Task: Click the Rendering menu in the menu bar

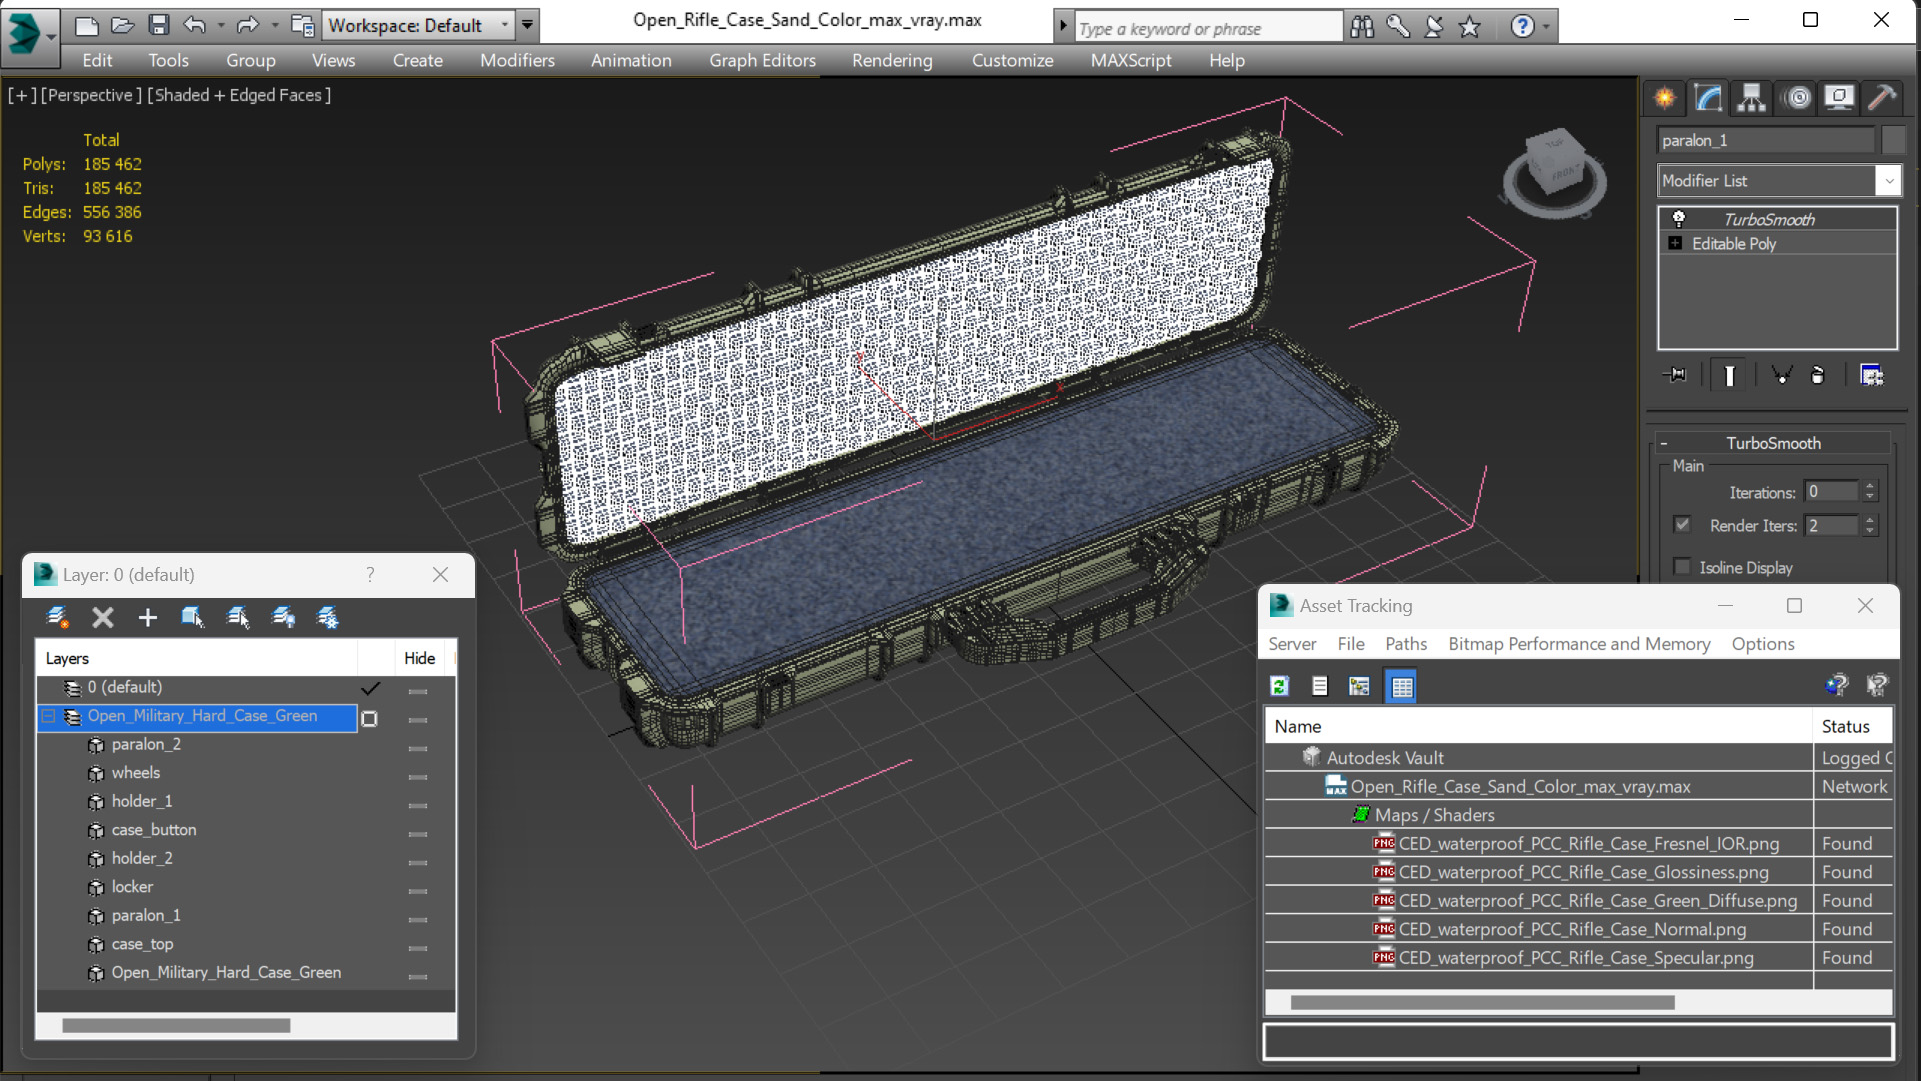Action: coord(892,59)
